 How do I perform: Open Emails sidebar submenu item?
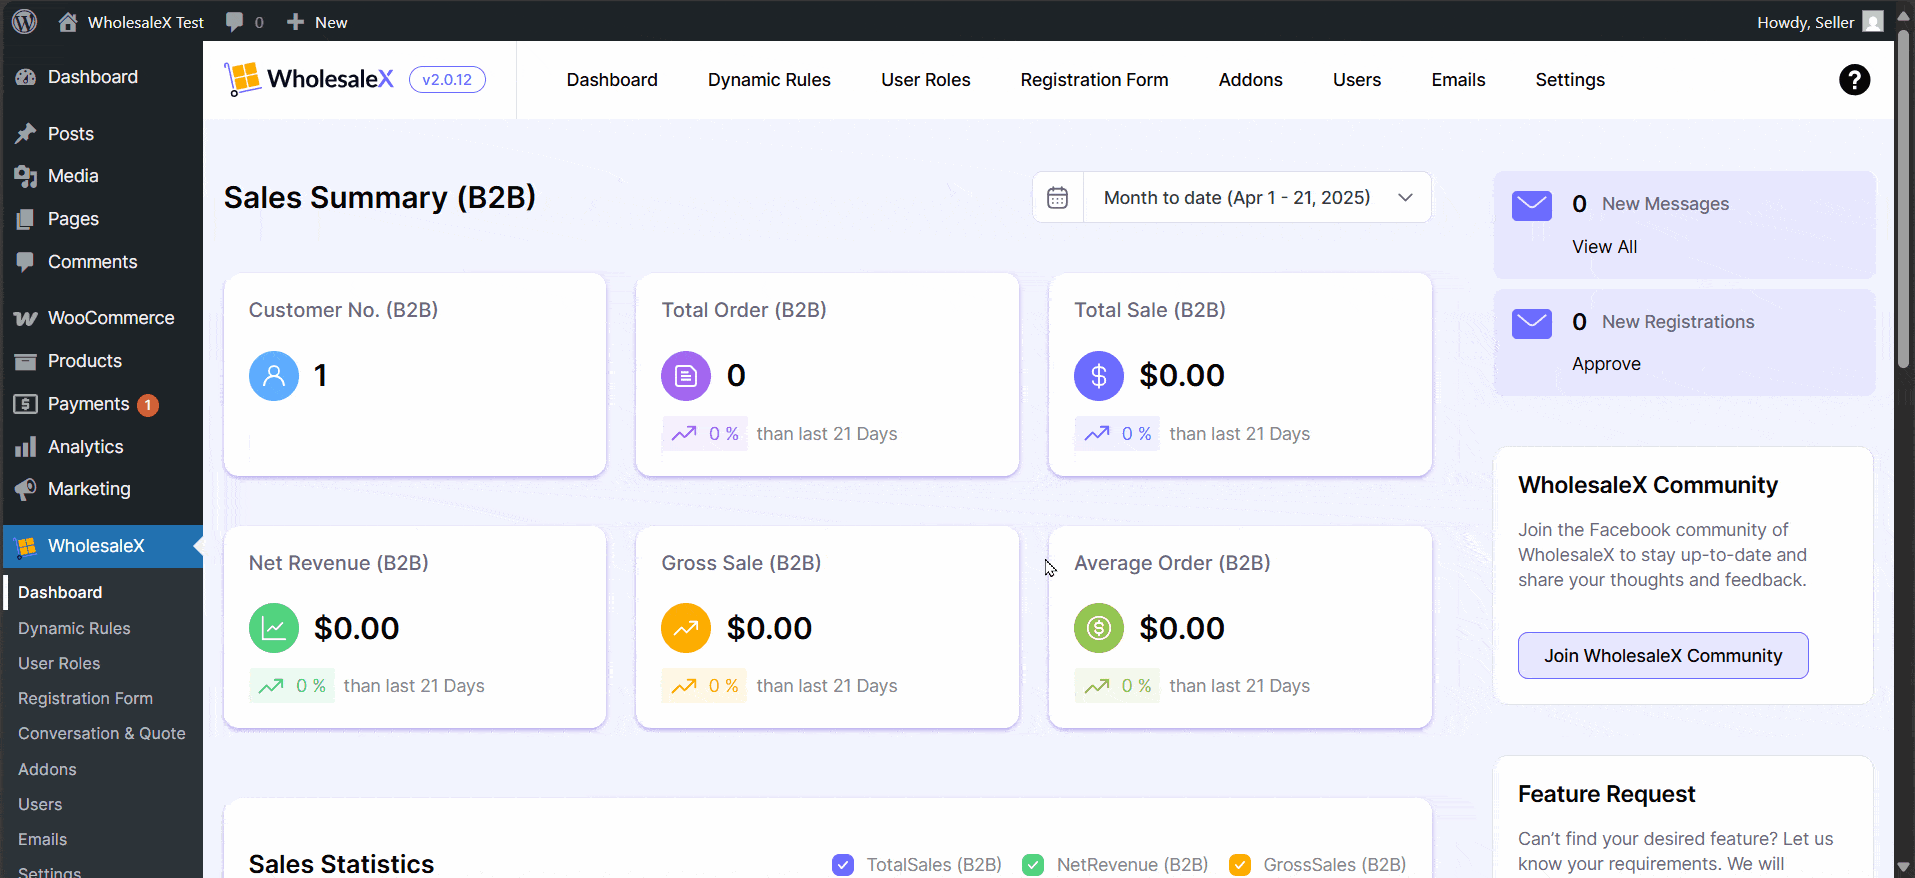point(43,840)
